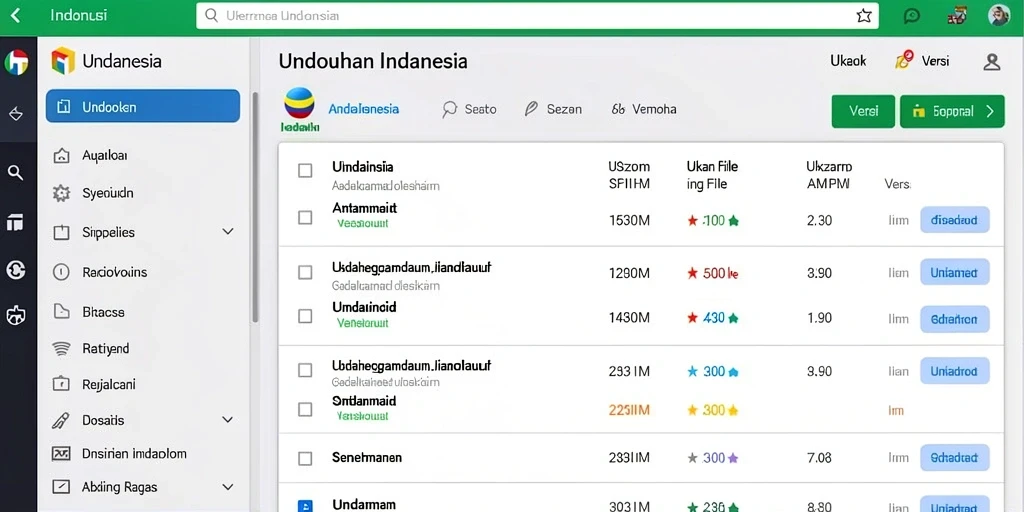This screenshot has width=1024, height=512.
Task: Click the diamond icon in dark rail
Action: pyautogui.click(x=16, y=114)
